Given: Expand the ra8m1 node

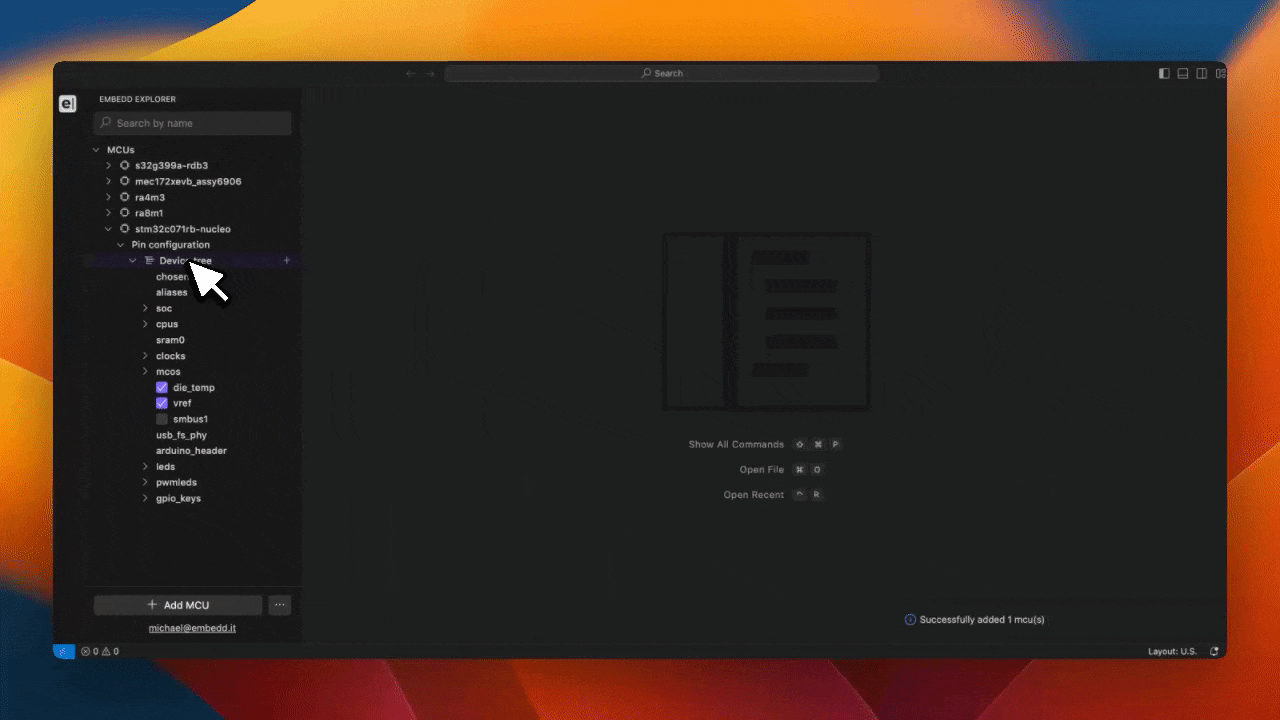Looking at the screenshot, I should point(109,213).
